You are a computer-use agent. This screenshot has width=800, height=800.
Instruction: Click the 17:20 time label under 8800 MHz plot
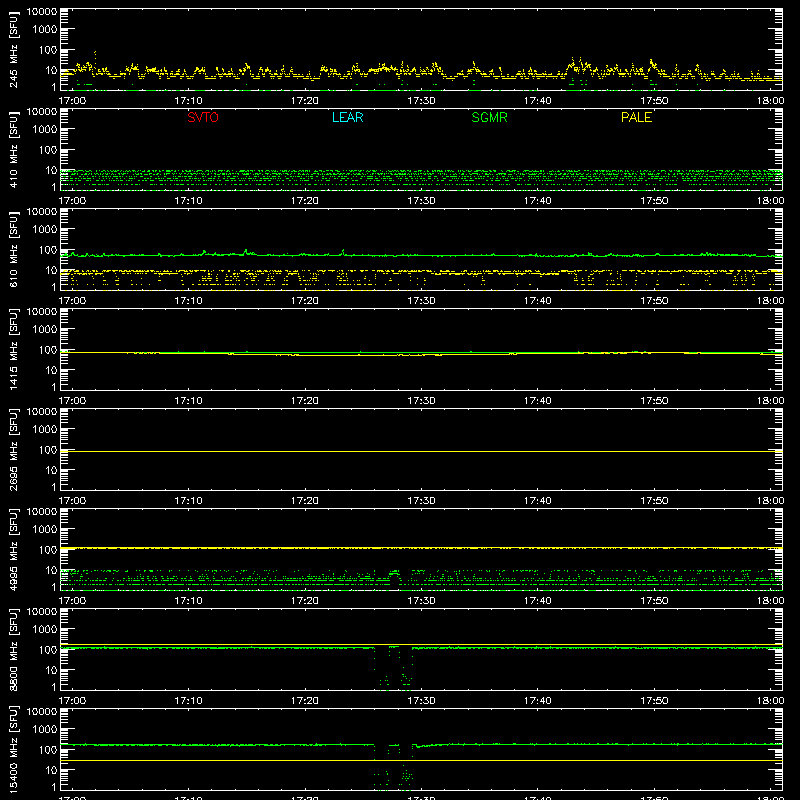tap(305, 701)
